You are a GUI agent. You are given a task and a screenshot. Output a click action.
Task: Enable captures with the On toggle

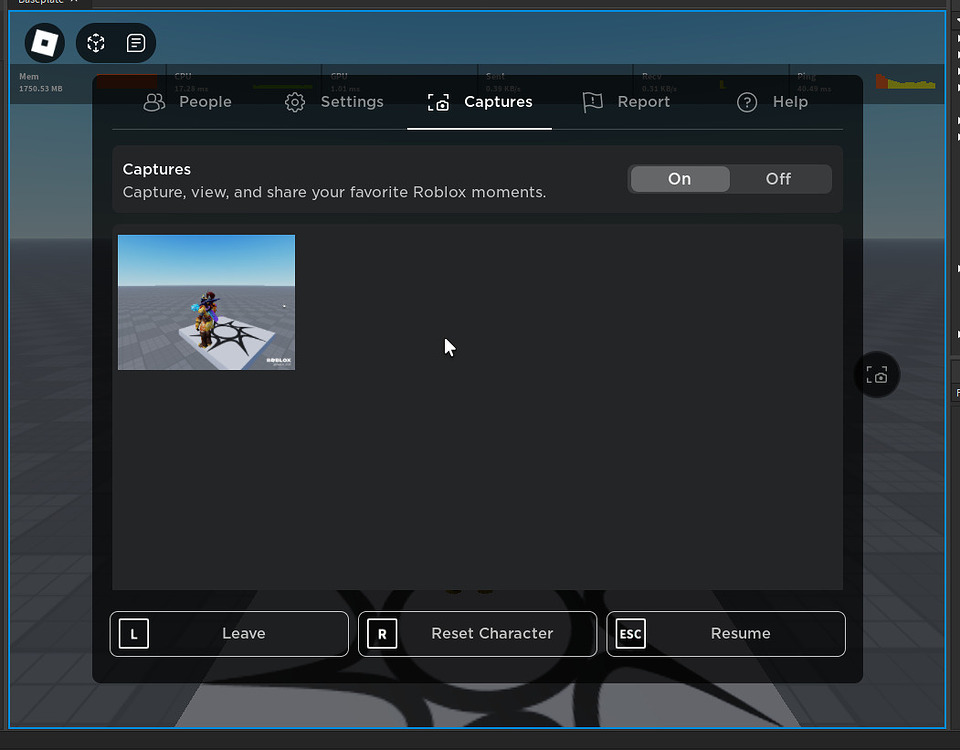tap(679, 178)
